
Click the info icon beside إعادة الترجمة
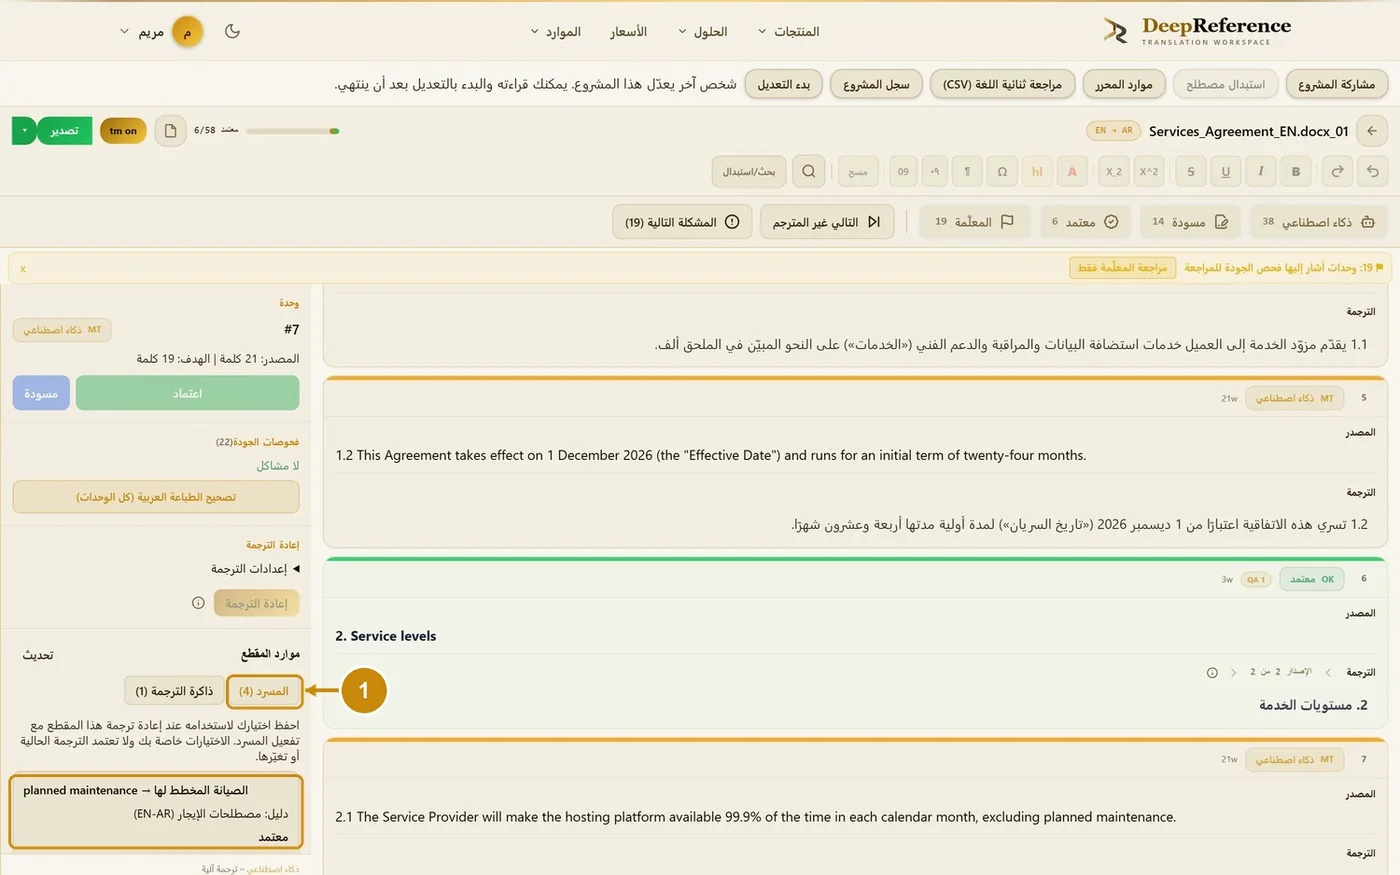(x=198, y=603)
